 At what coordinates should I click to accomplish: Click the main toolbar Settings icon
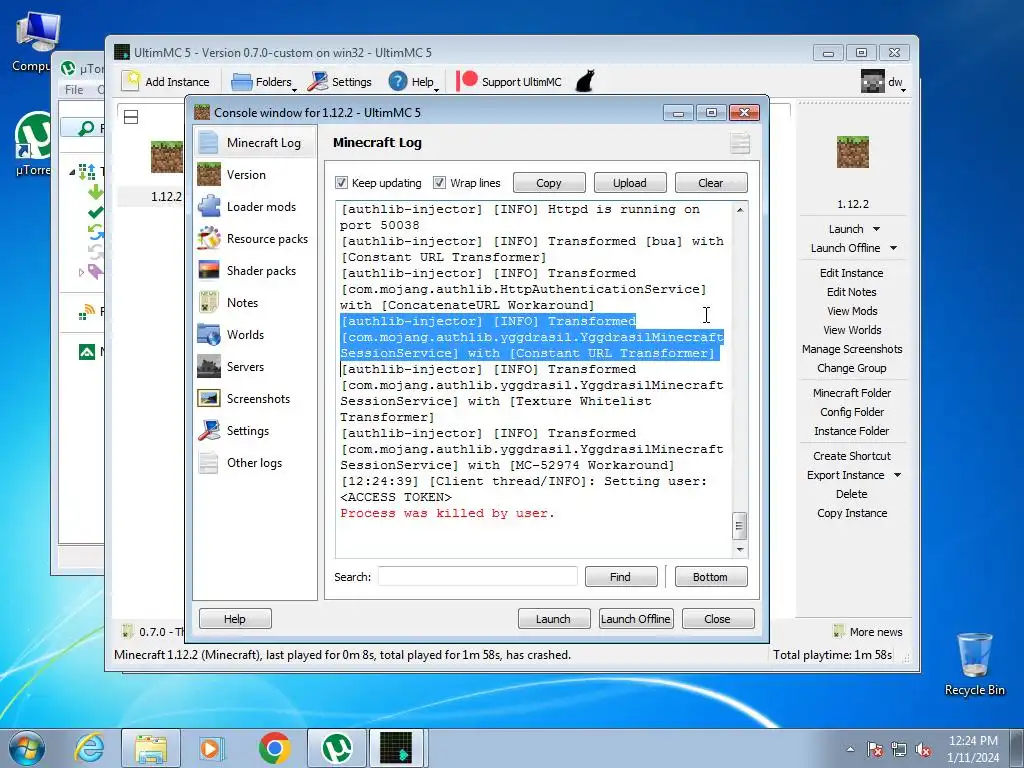(x=317, y=82)
